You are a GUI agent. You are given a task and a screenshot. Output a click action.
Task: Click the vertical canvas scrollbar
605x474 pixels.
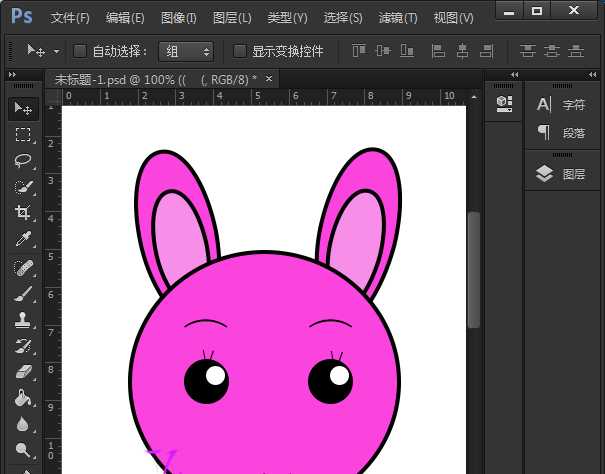(474, 270)
